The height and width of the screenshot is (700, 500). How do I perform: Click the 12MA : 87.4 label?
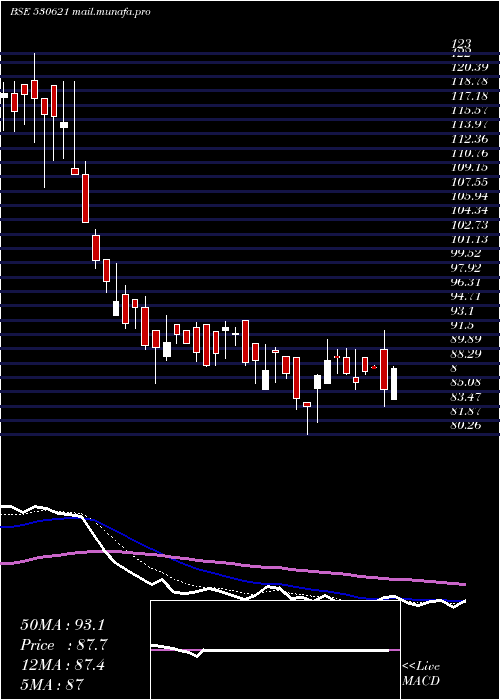(62, 665)
